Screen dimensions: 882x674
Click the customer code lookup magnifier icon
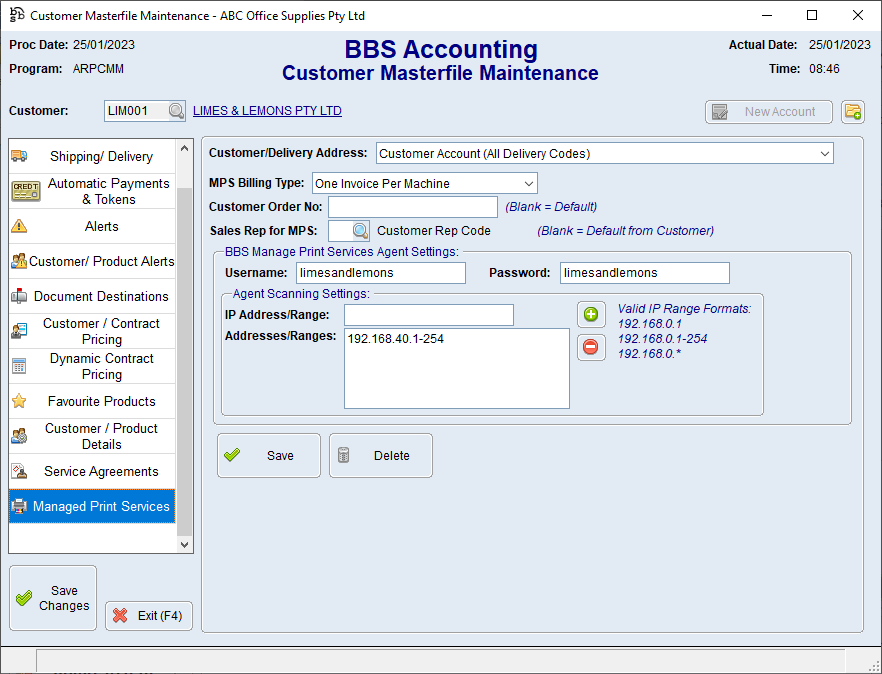tap(176, 111)
